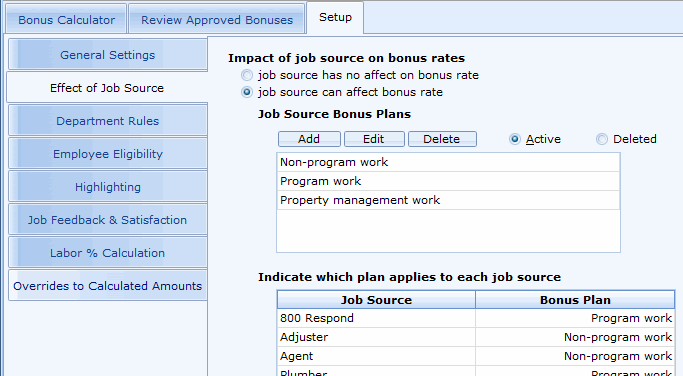
Task: Open the Highlighting settings
Action: (x=108, y=187)
